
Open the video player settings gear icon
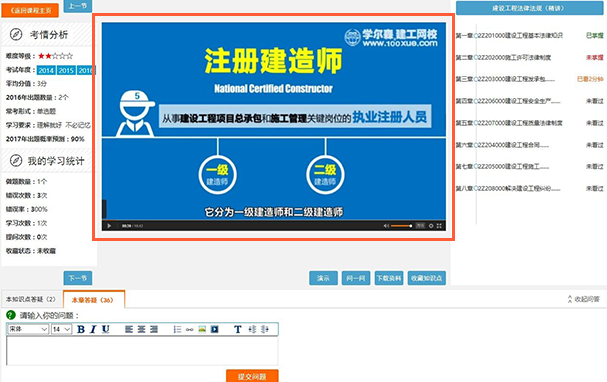click(431, 226)
